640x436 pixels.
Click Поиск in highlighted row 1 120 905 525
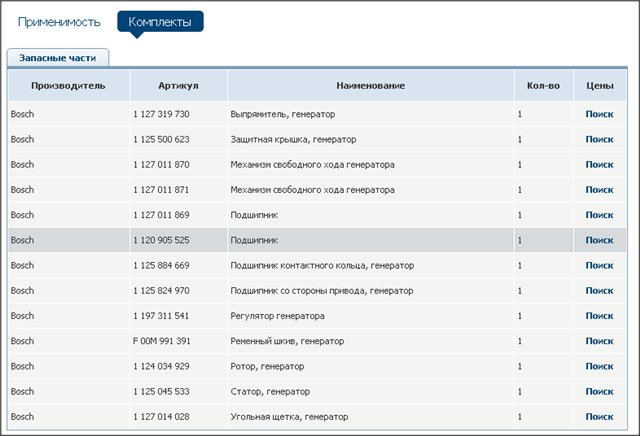coord(599,240)
